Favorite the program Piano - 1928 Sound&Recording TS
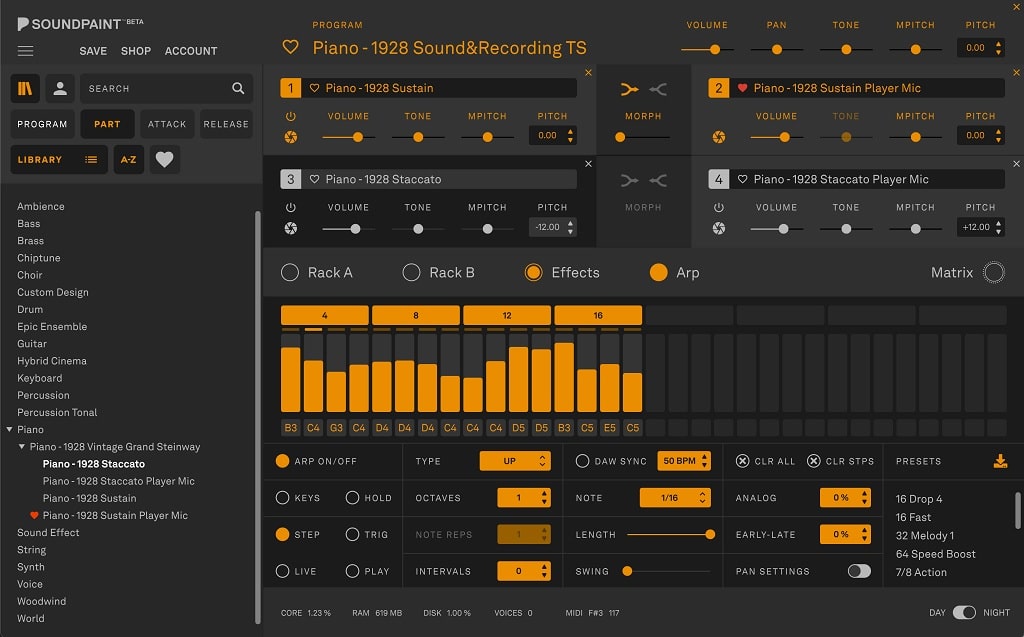Image resolution: width=1024 pixels, height=637 pixels. pos(291,47)
